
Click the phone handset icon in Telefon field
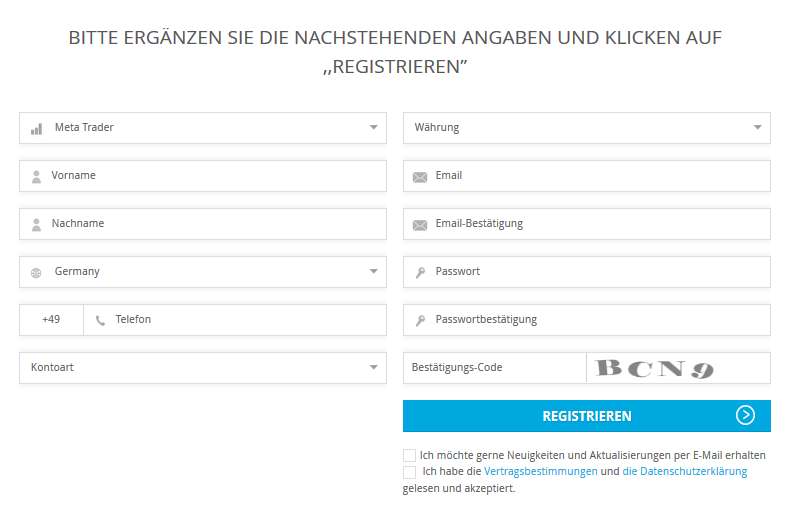coord(101,321)
